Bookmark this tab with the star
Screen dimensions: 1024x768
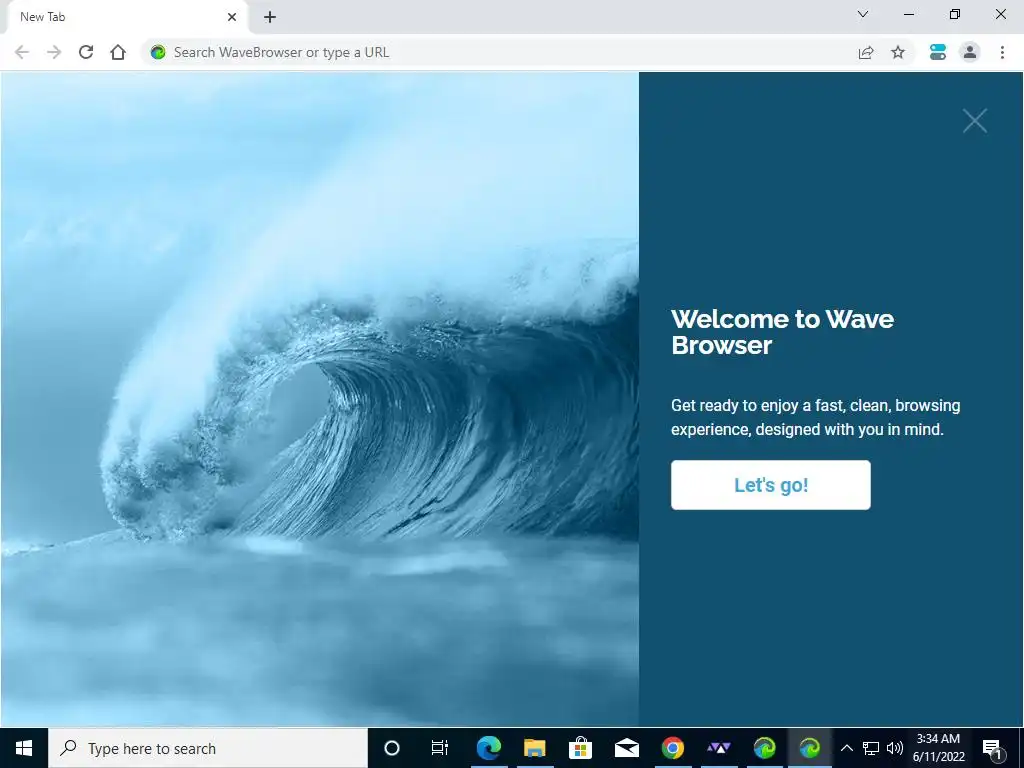898,52
